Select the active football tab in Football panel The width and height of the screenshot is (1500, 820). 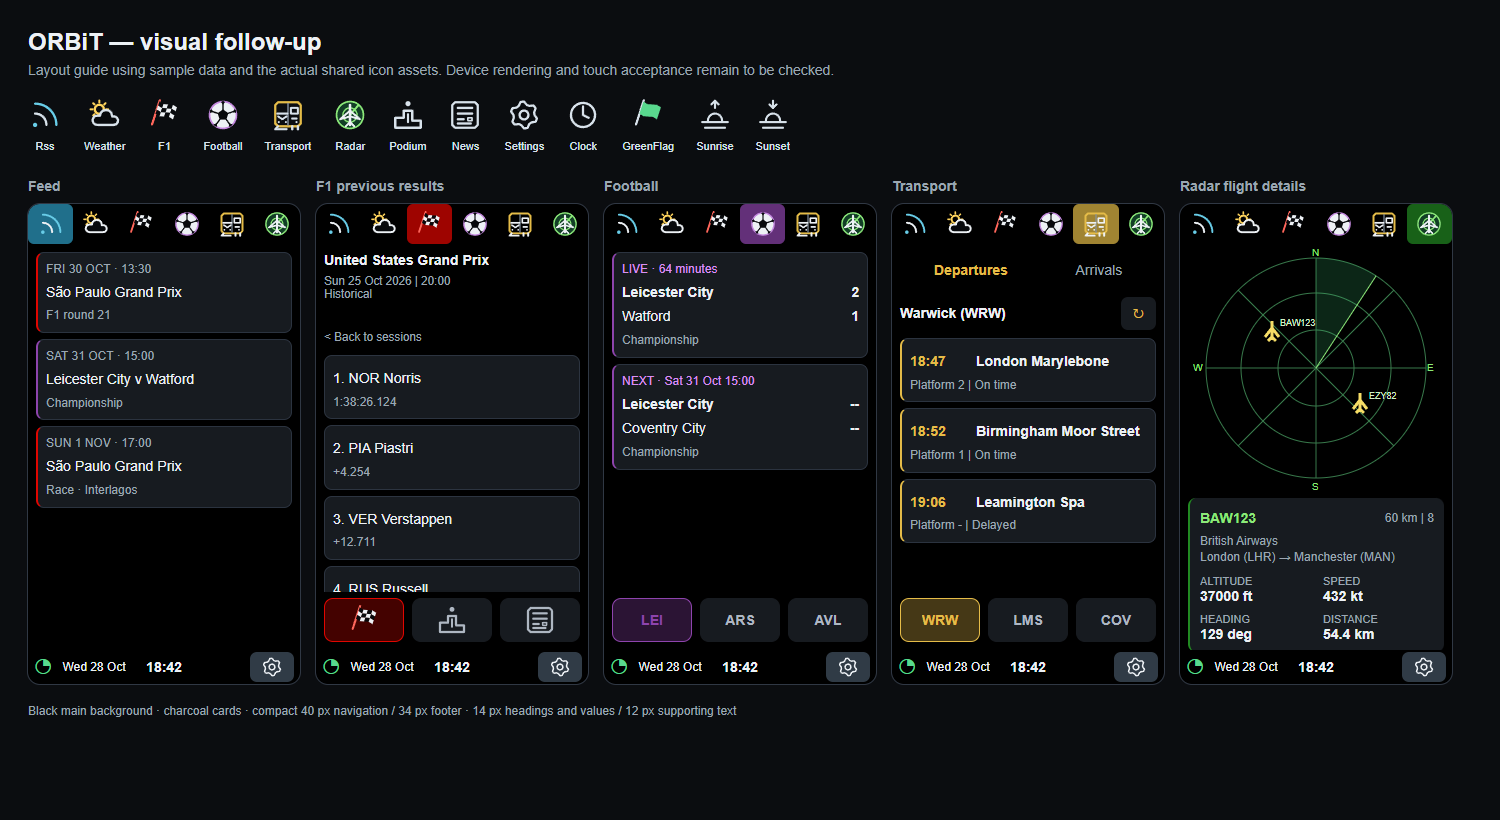click(x=762, y=224)
